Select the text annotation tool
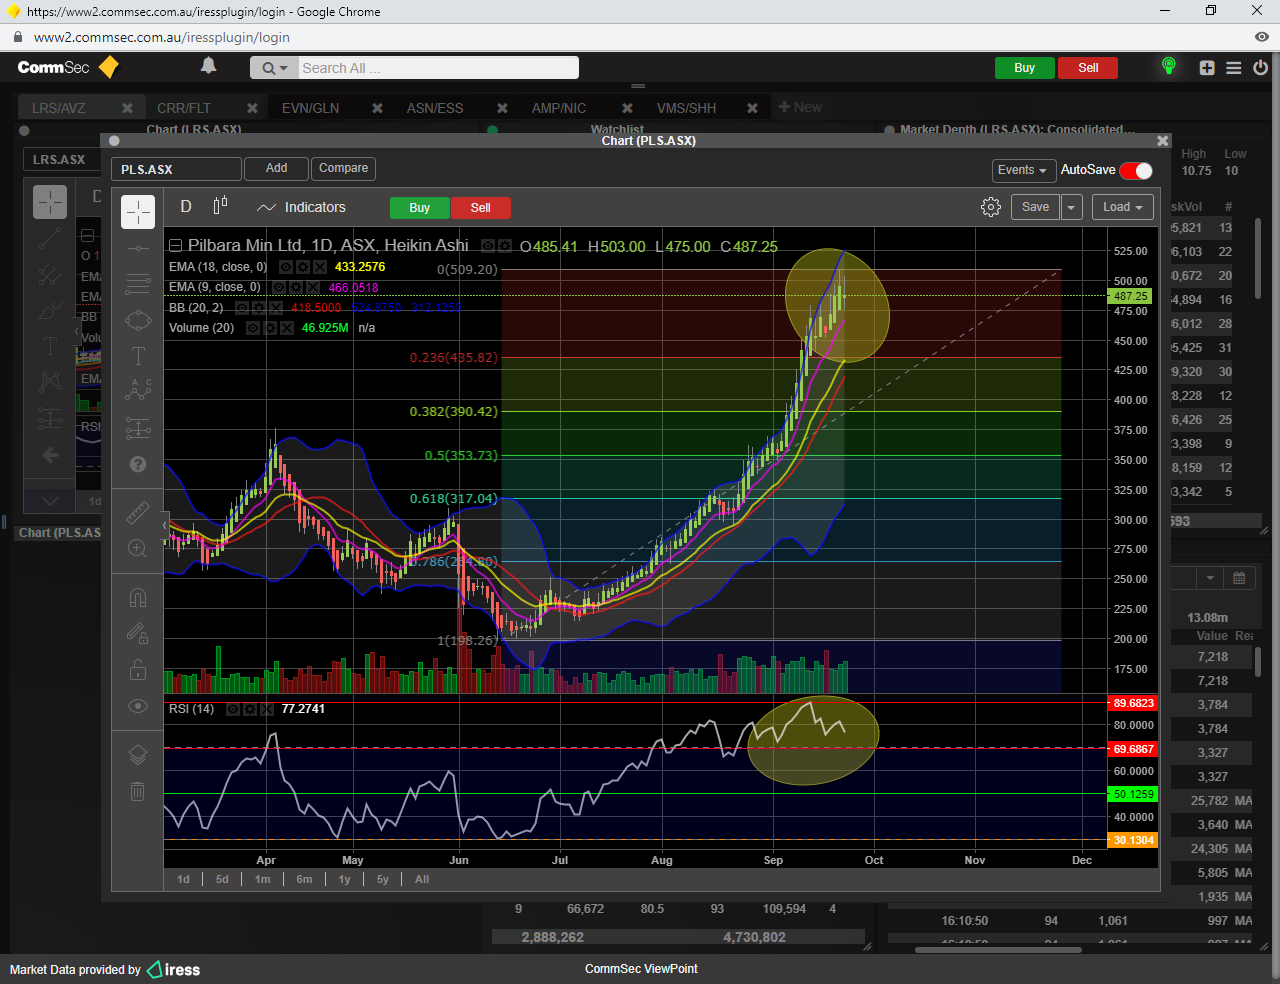Image resolution: width=1280 pixels, height=984 pixels. click(138, 356)
